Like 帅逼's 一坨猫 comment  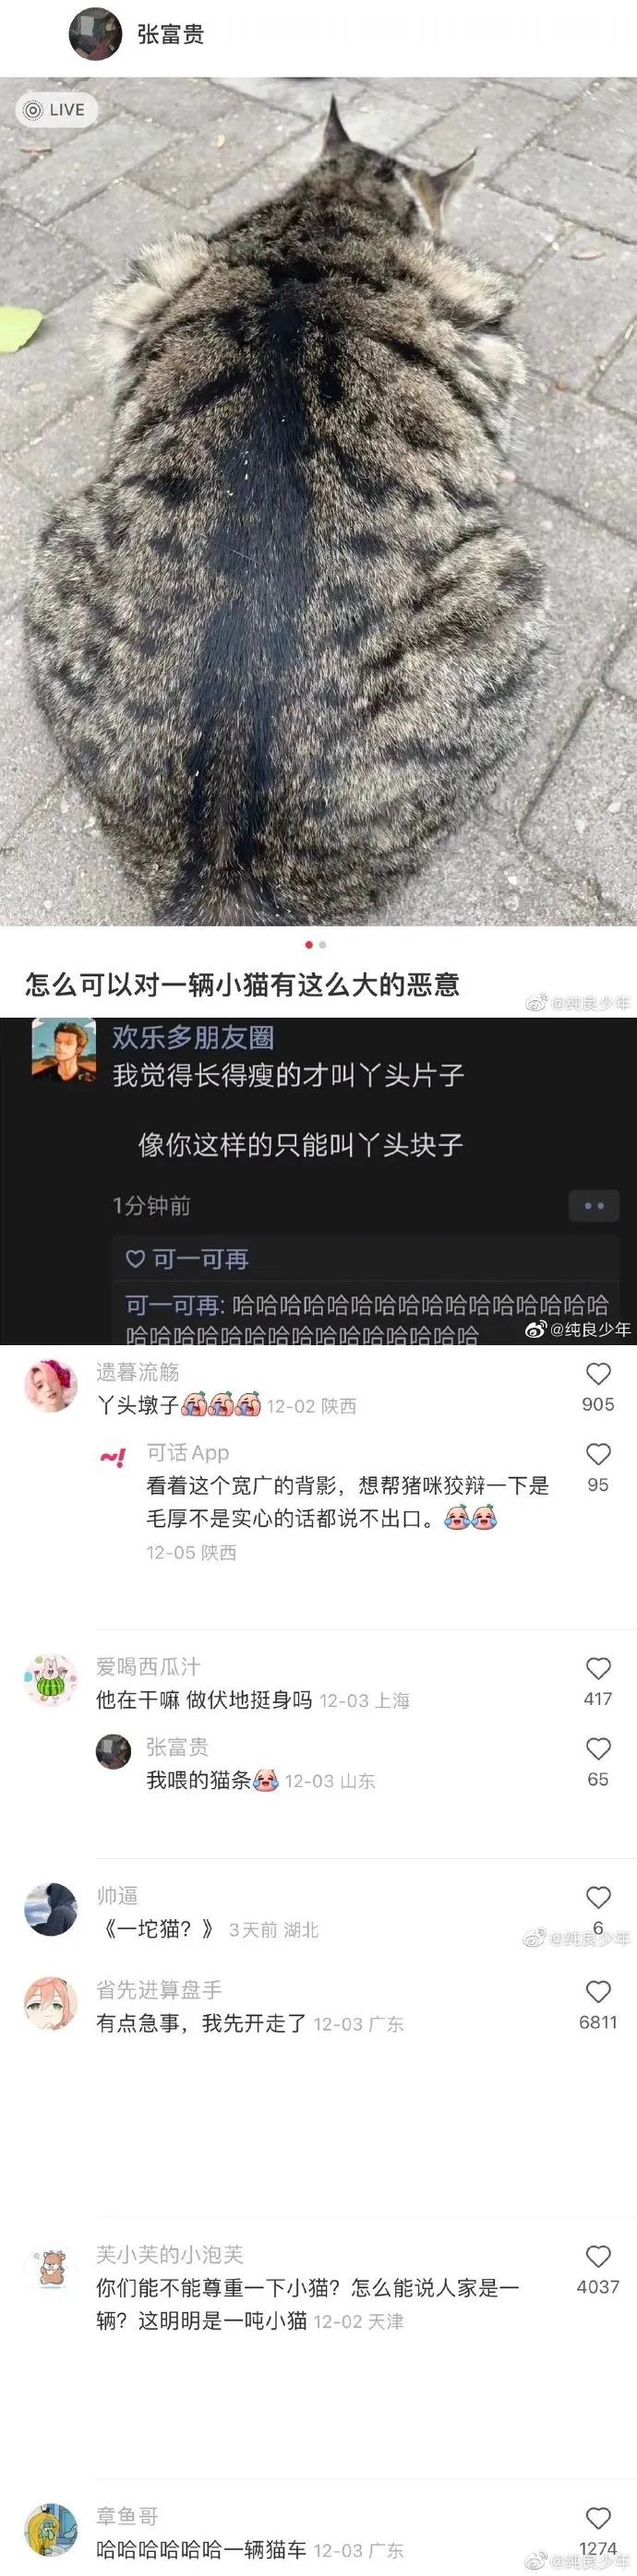pyautogui.click(x=598, y=1897)
